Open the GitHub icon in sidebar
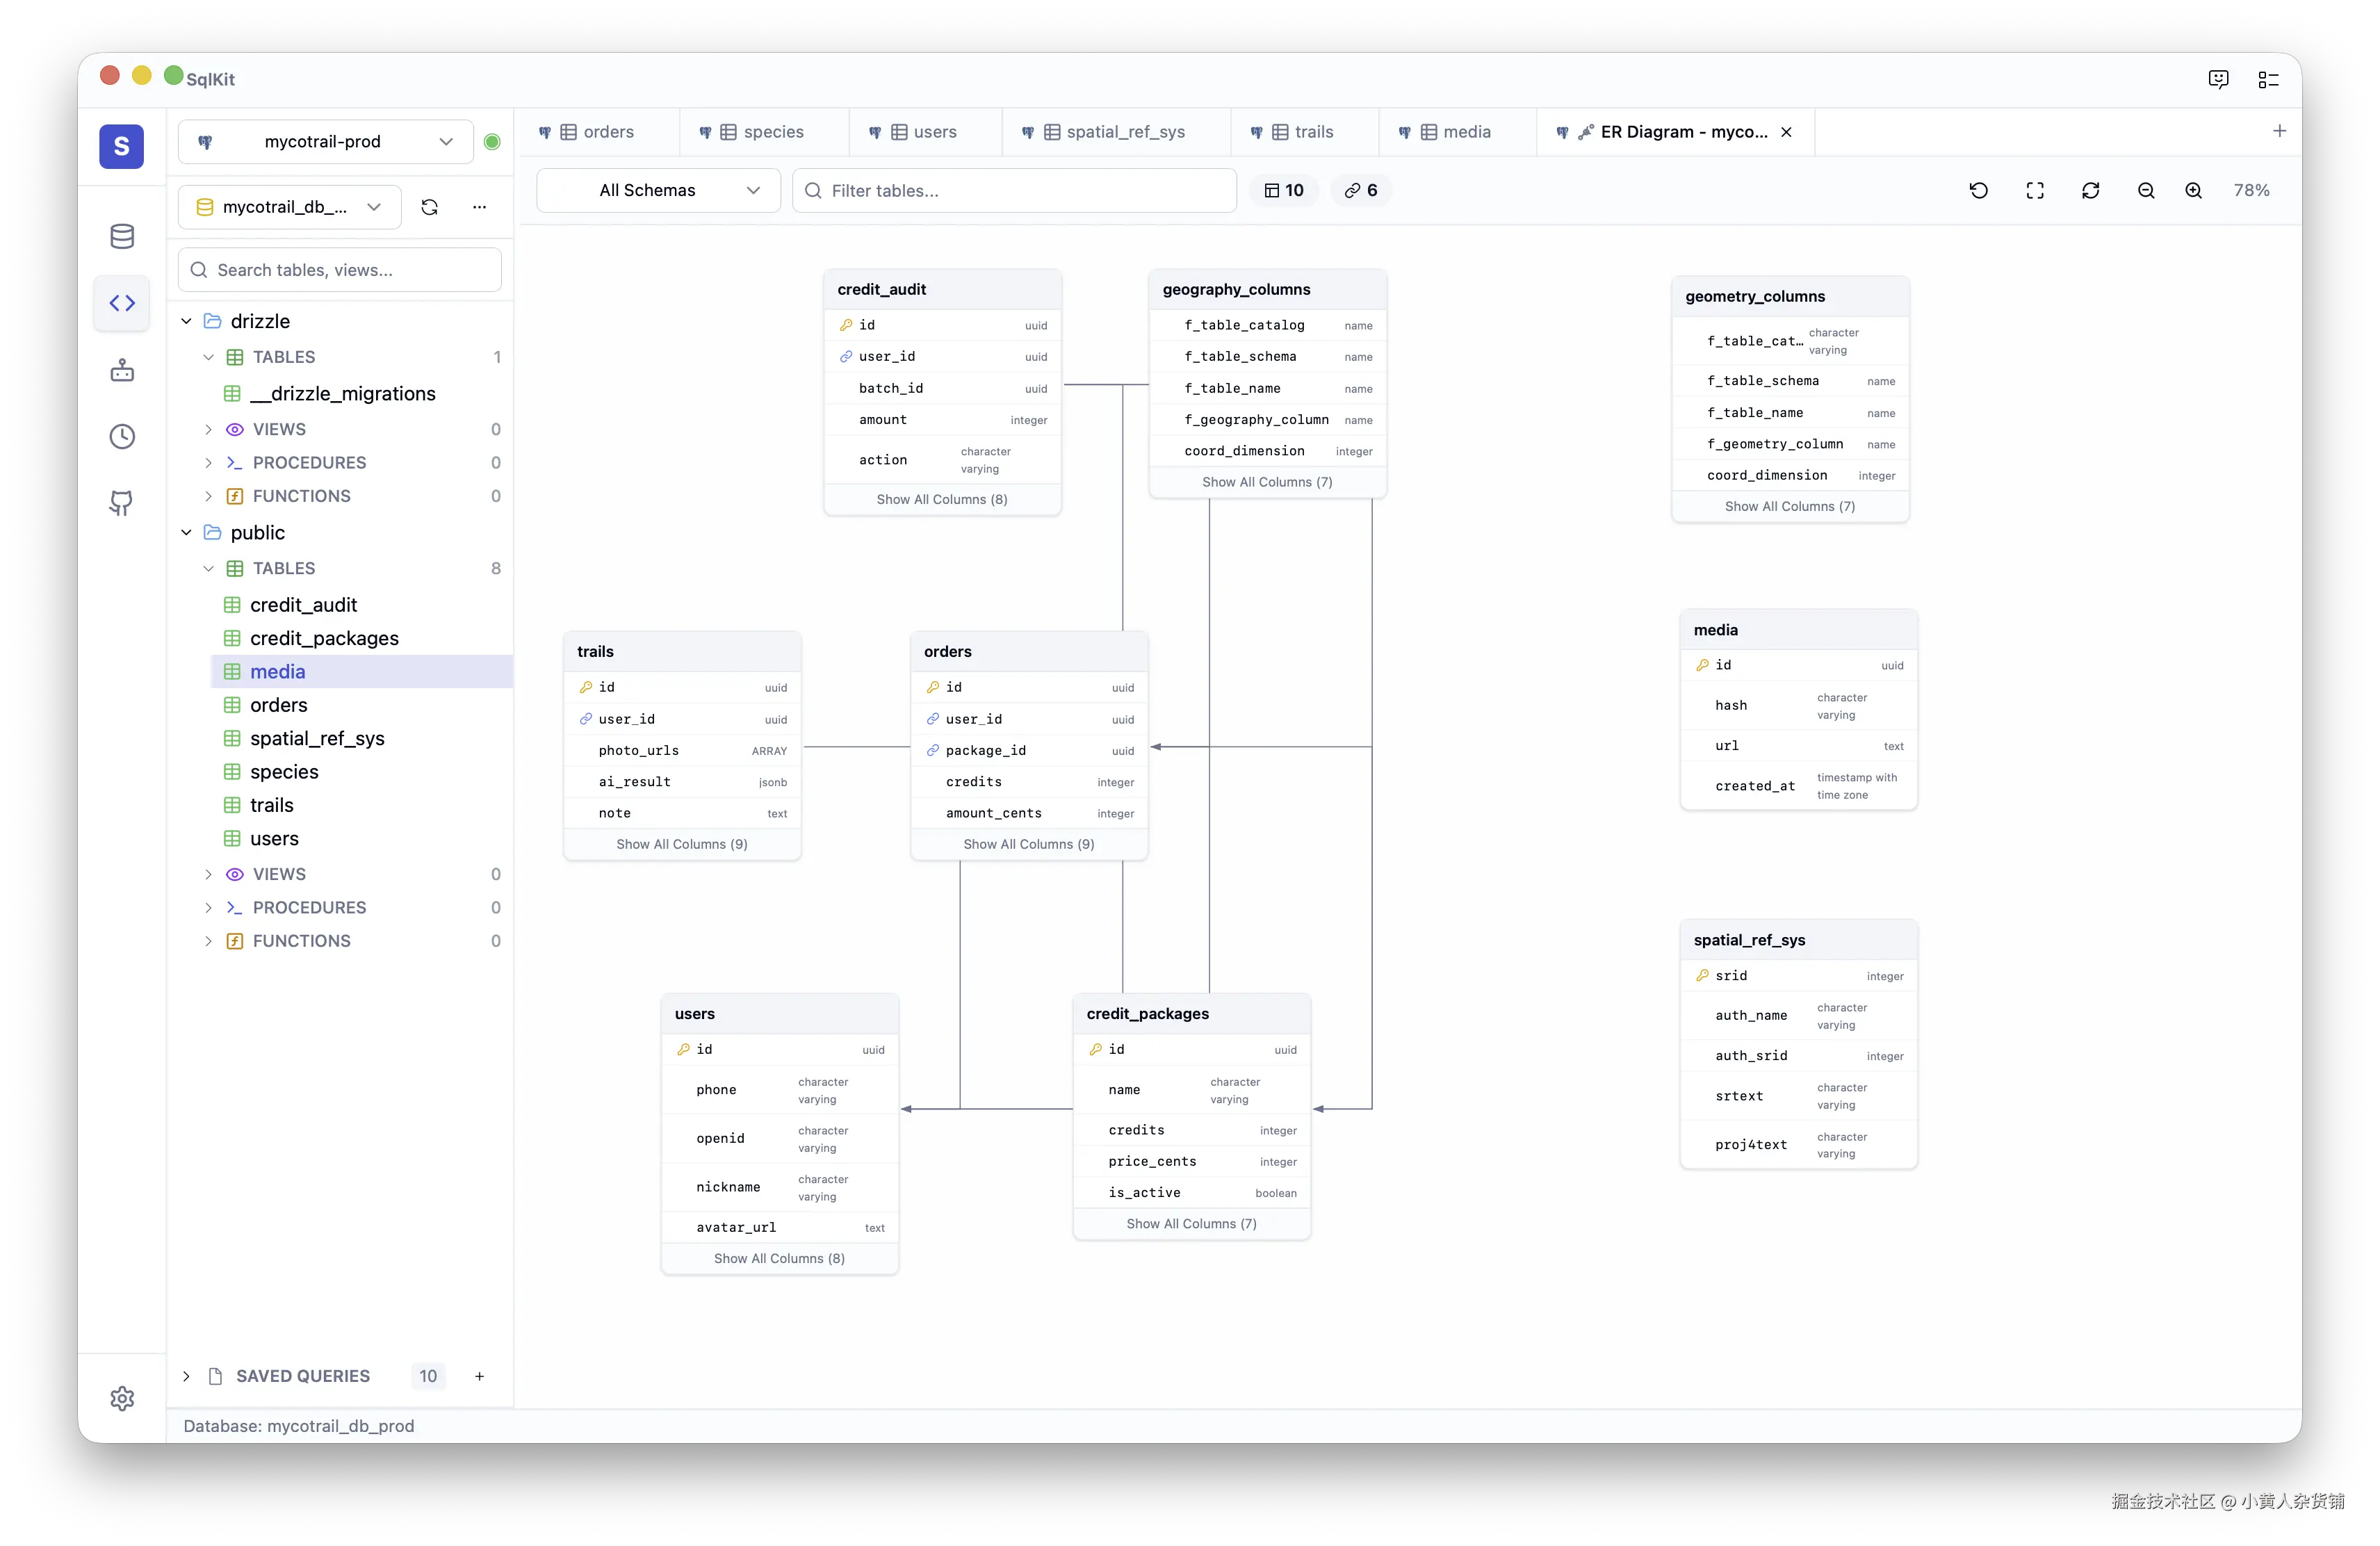 [x=122, y=503]
